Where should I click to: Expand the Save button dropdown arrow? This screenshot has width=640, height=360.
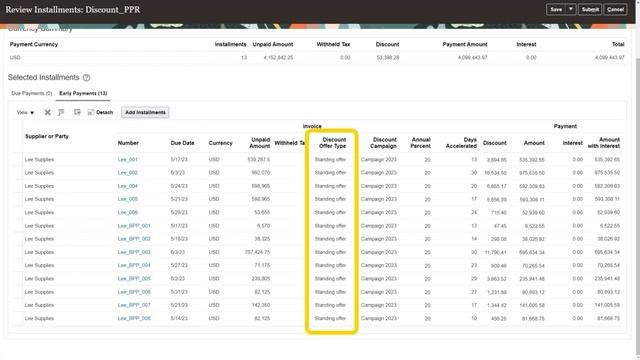[x=571, y=9]
